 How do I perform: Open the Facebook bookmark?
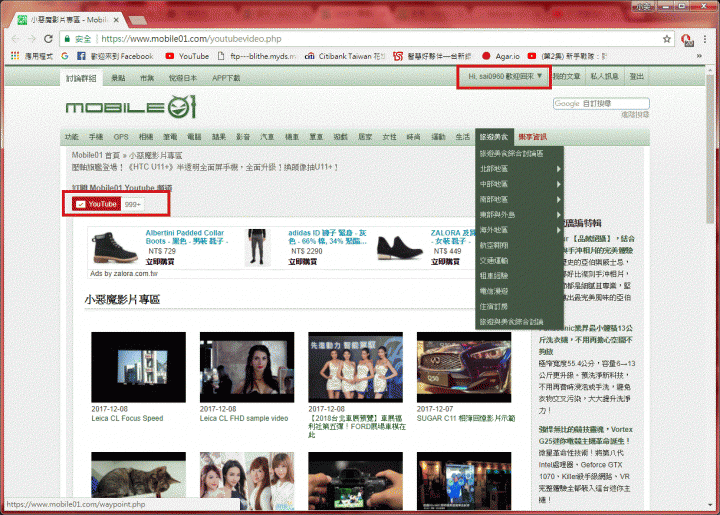click(x=116, y=56)
